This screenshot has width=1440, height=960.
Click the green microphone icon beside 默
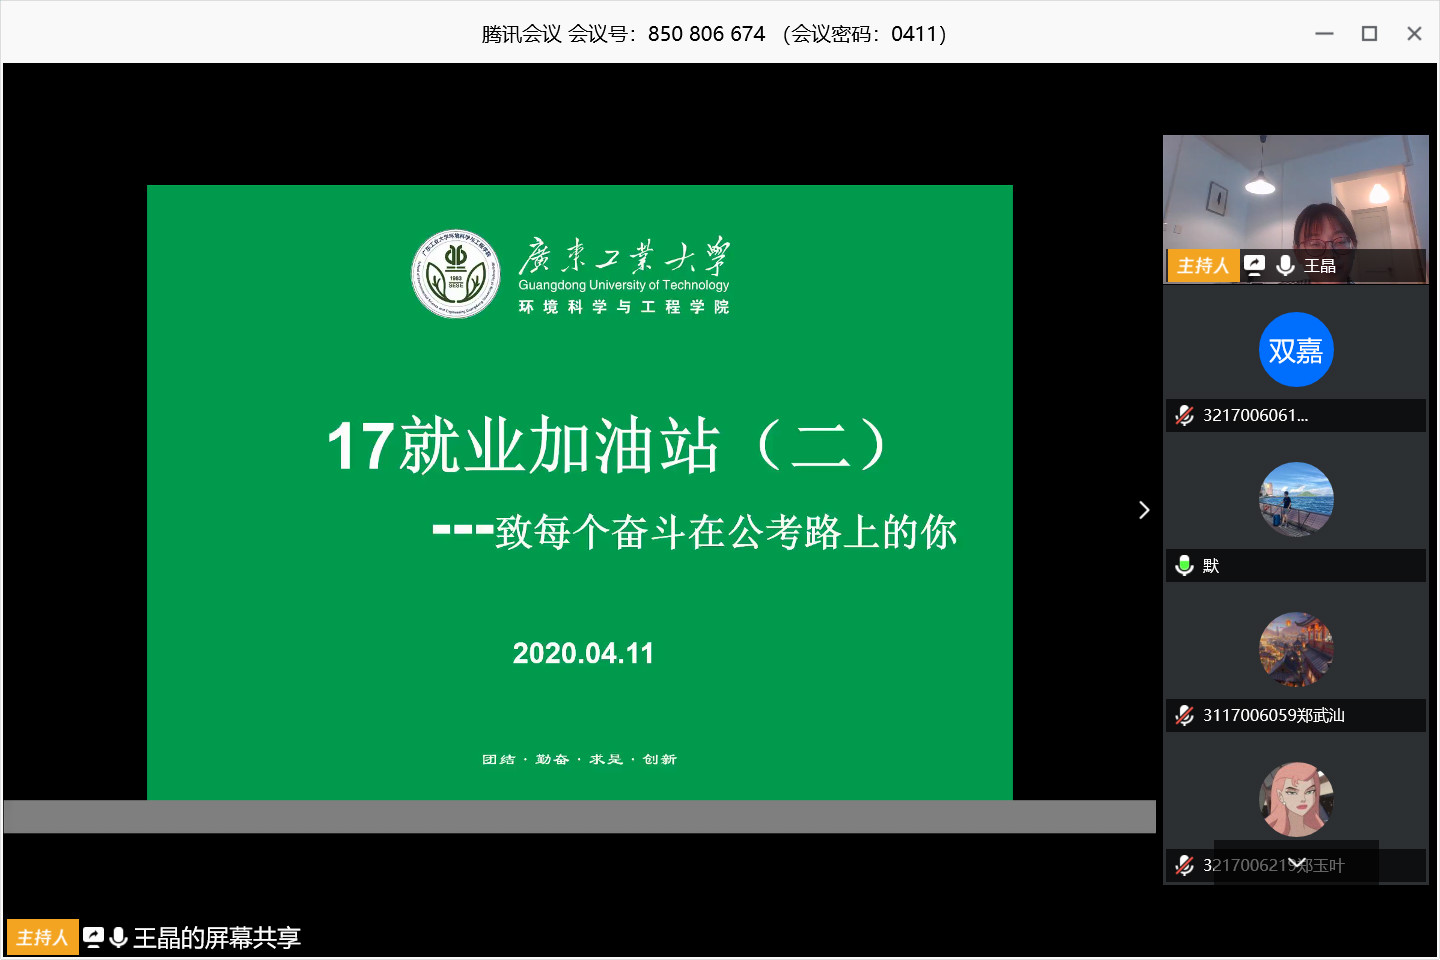pyautogui.click(x=1185, y=565)
